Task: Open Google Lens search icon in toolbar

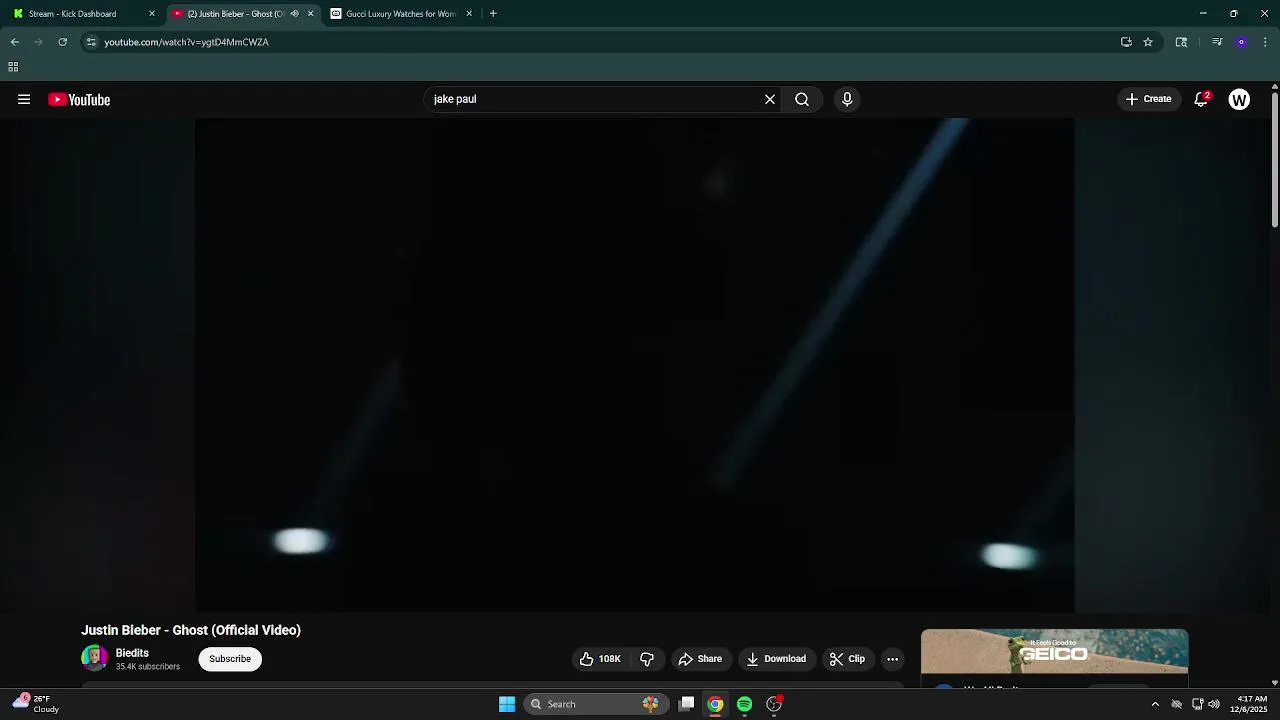Action: pos(1181,42)
